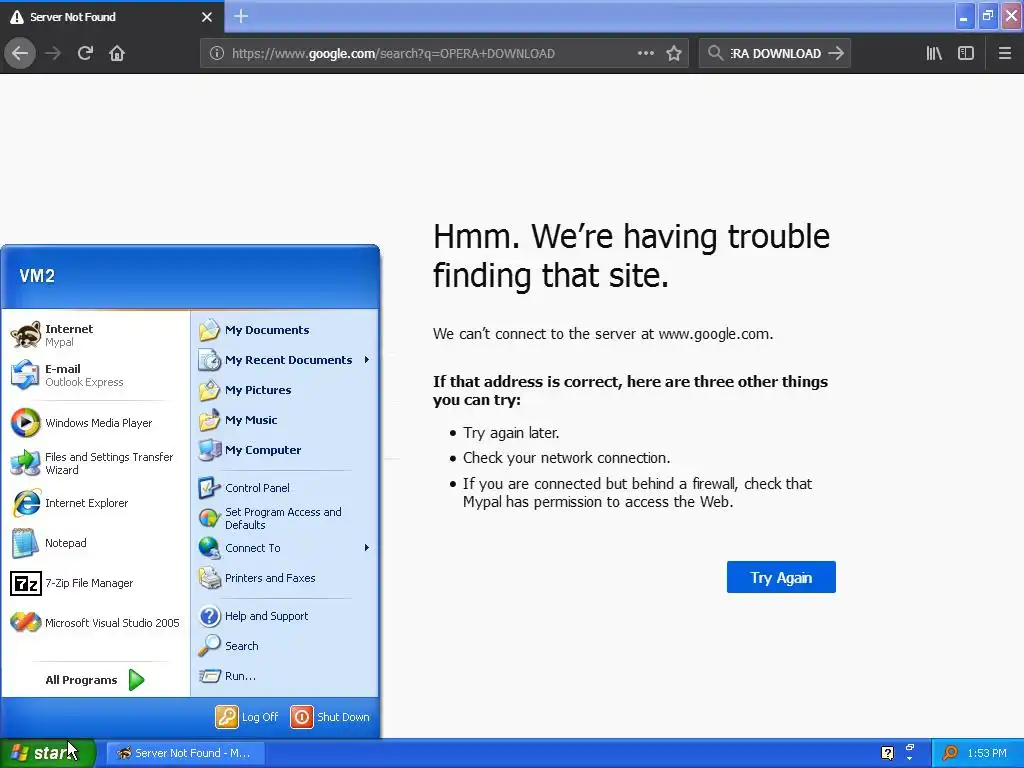The width and height of the screenshot is (1024, 768).
Task: Submit search with the arrow in search bar
Action: click(836, 53)
